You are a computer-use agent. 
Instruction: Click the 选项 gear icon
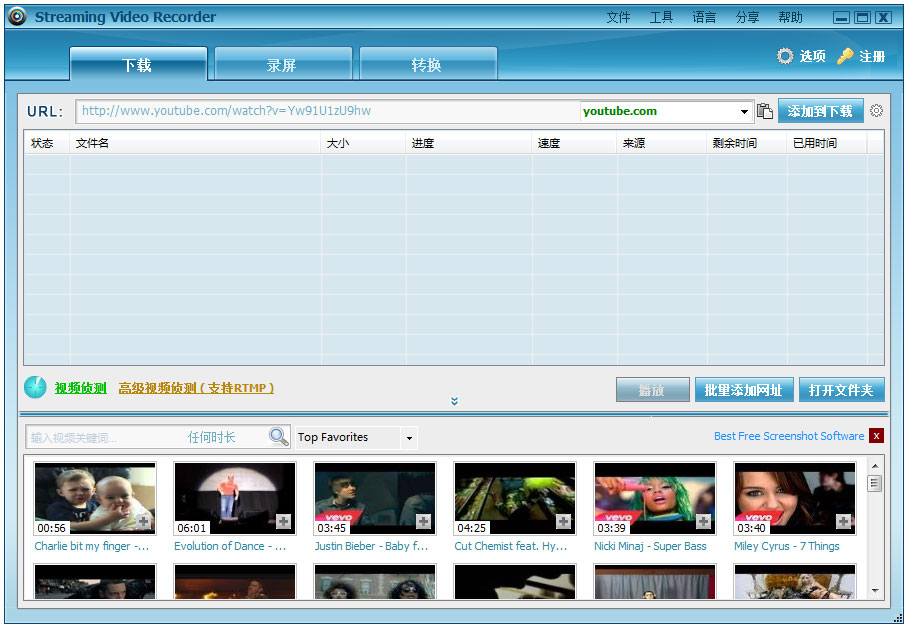(785, 56)
